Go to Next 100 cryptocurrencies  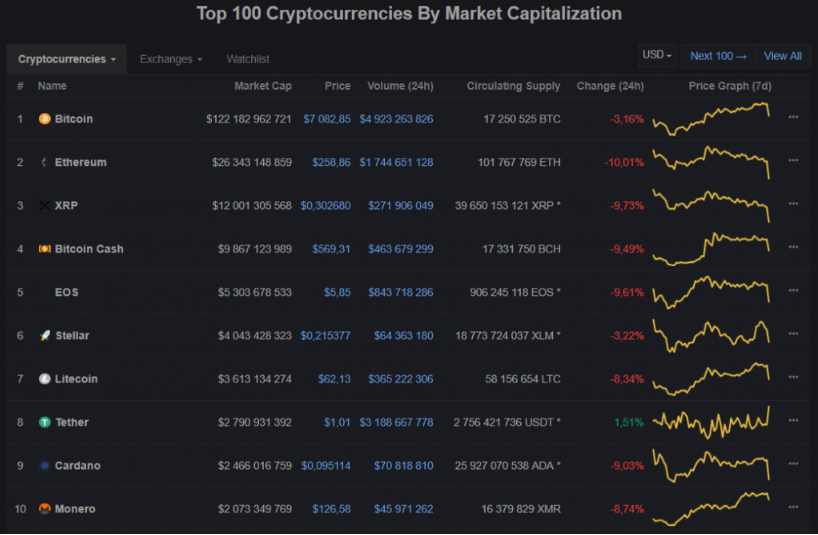coord(718,56)
